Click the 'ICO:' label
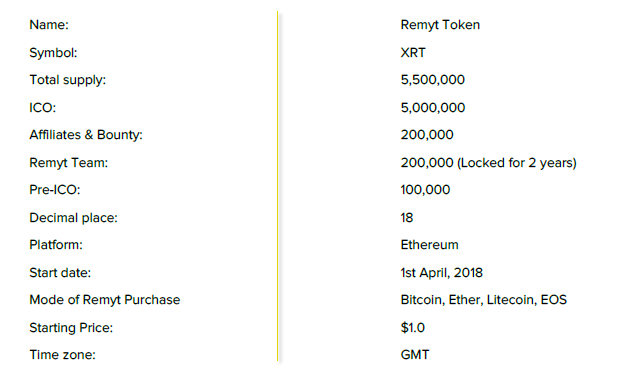This screenshot has height=379, width=624. click(43, 107)
